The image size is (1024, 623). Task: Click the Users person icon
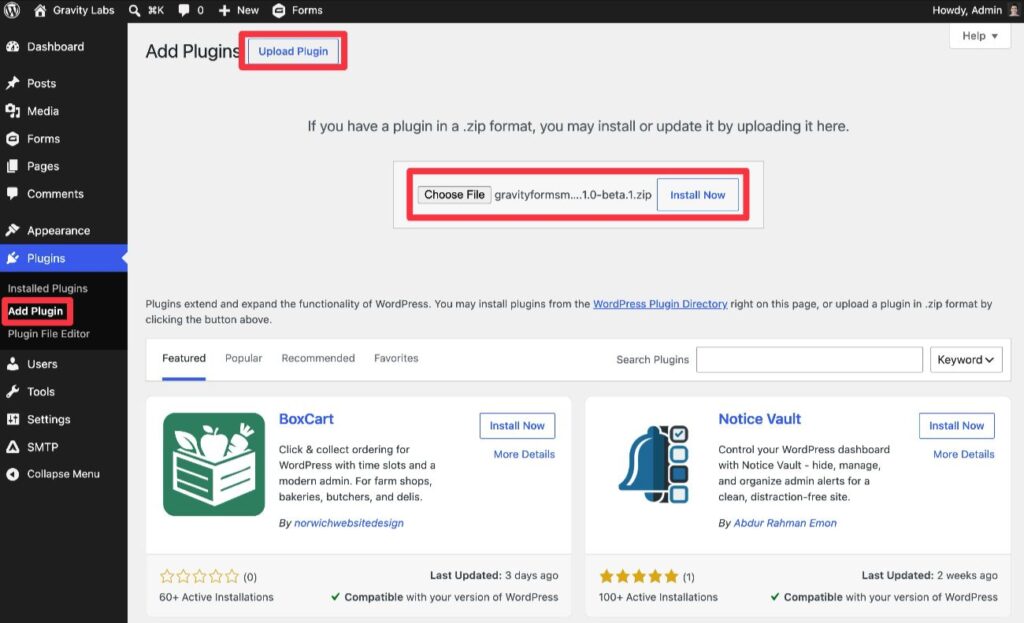coord(12,364)
